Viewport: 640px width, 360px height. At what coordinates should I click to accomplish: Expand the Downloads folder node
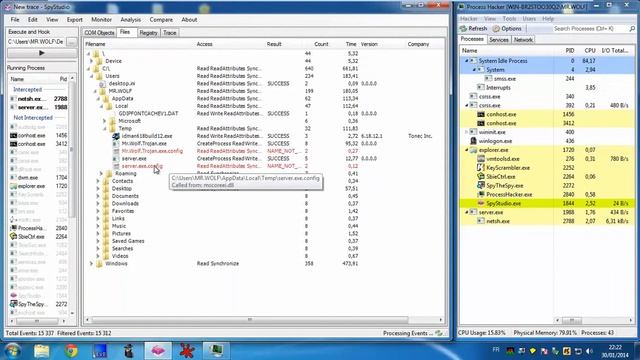[98, 203]
